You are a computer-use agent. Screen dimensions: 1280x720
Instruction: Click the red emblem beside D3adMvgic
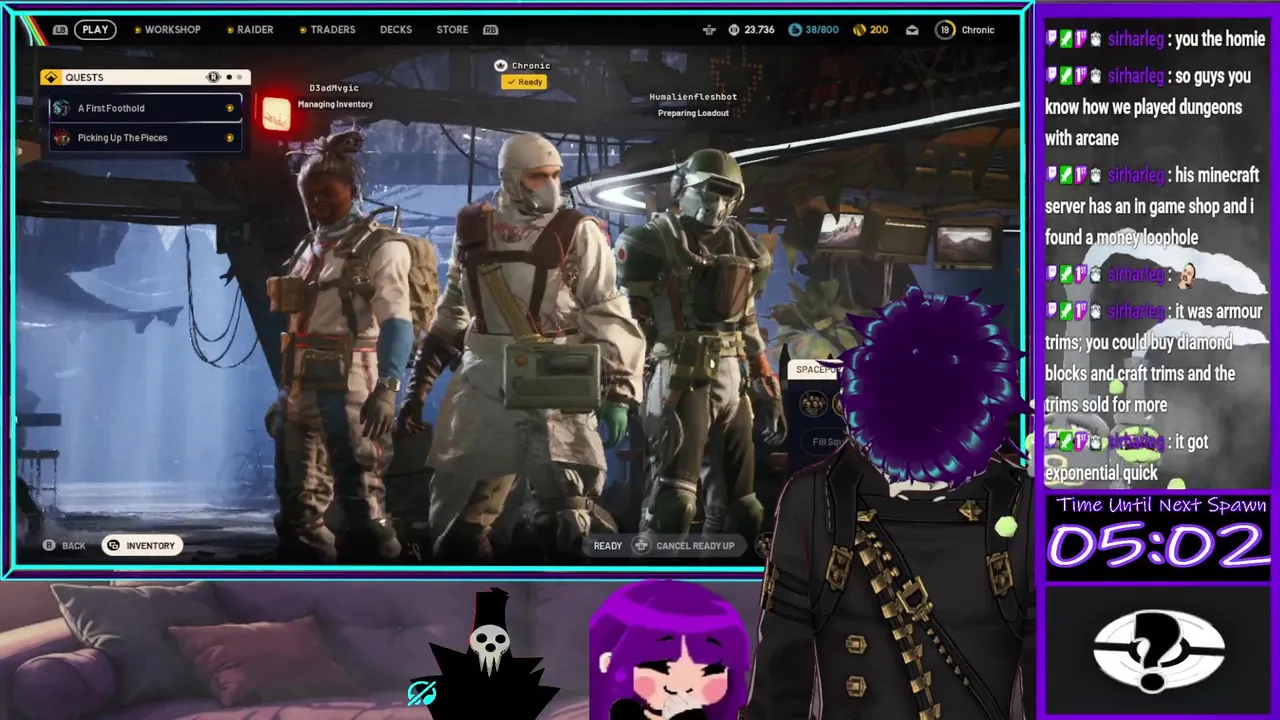tap(276, 114)
